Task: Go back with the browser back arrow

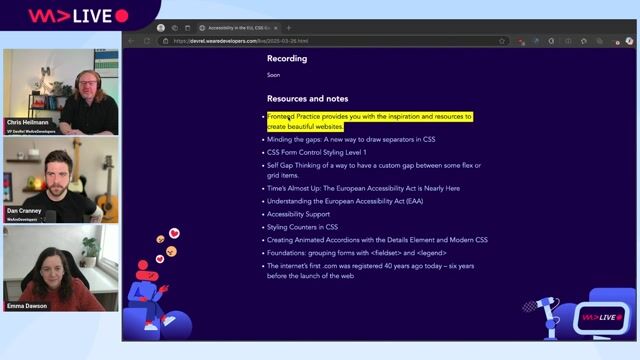Action: pos(131,41)
